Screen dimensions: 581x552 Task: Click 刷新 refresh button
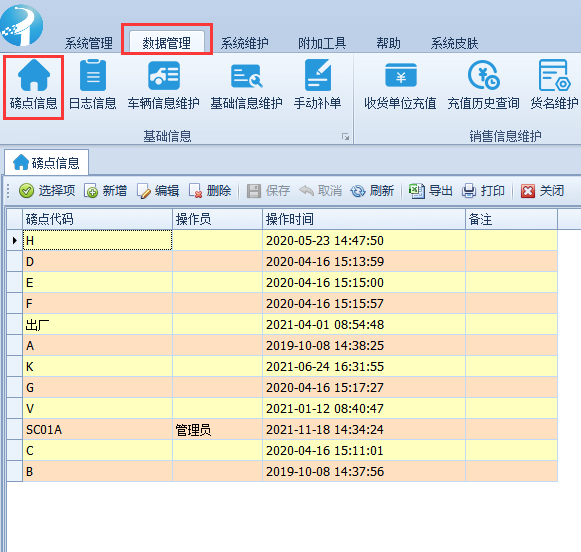pyautogui.click(x=372, y=191)
